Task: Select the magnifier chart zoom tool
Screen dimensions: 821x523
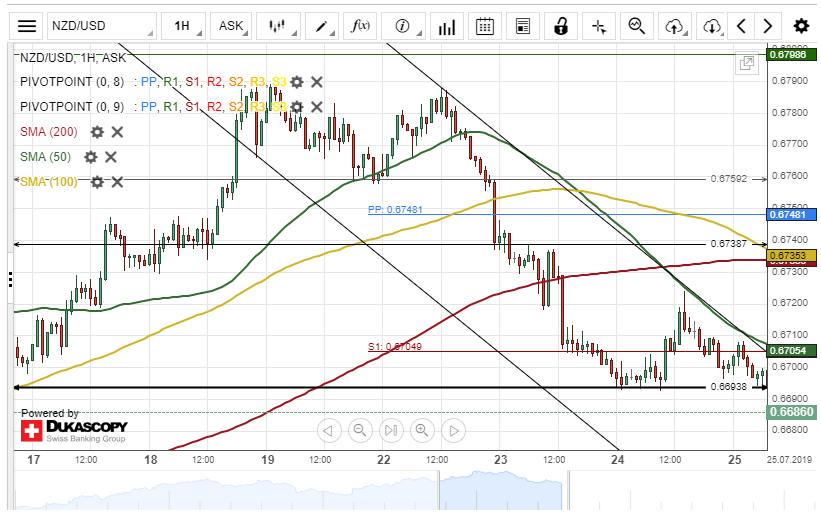Action: coord(637,26)
